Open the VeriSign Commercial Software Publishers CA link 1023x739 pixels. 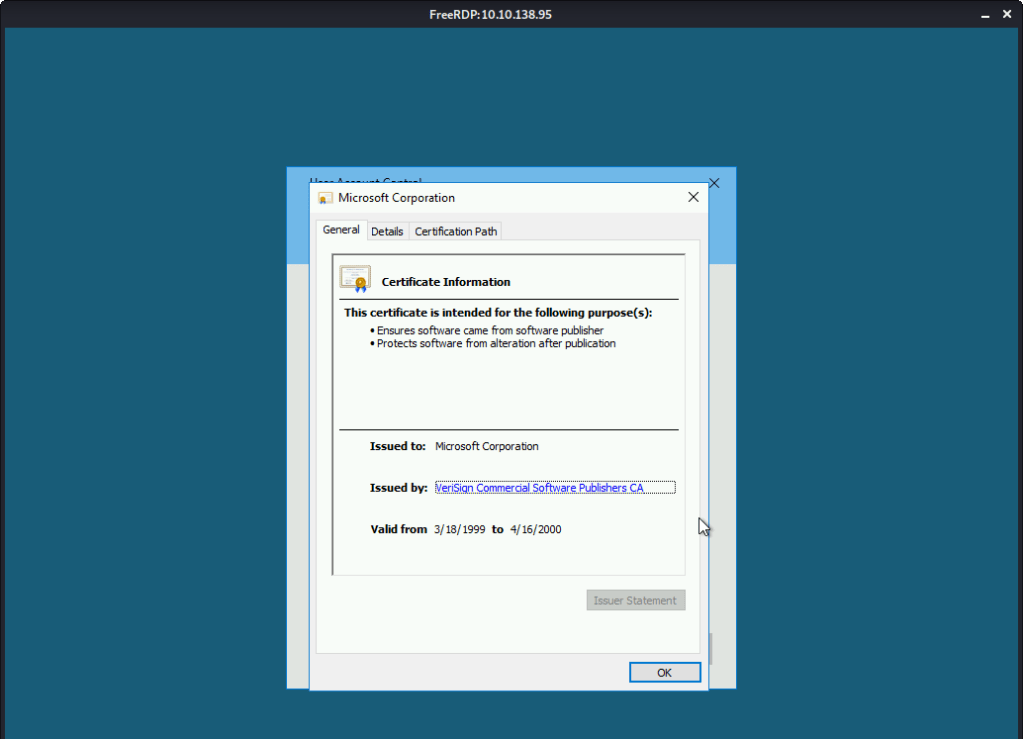[x=539, y=488]
